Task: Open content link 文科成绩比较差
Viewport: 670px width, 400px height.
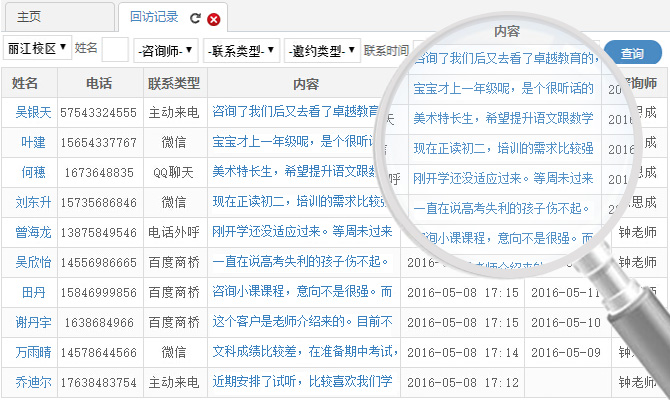Action: pos(305,351)
